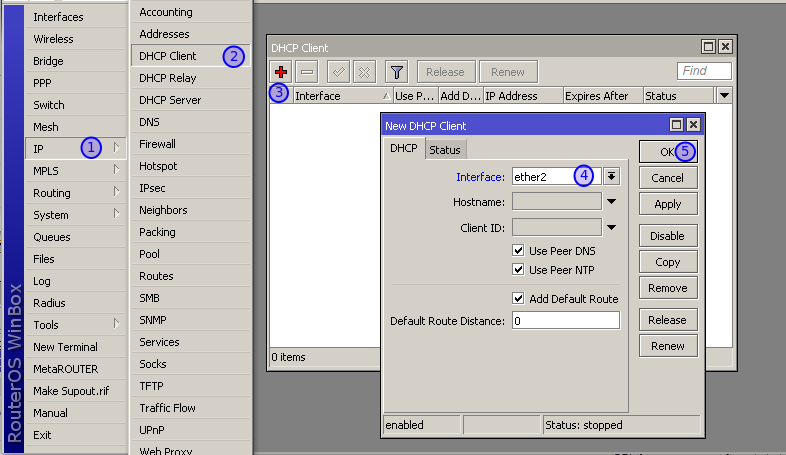Open New Terminal from the sidebar
786x455 pixels.
65,347
